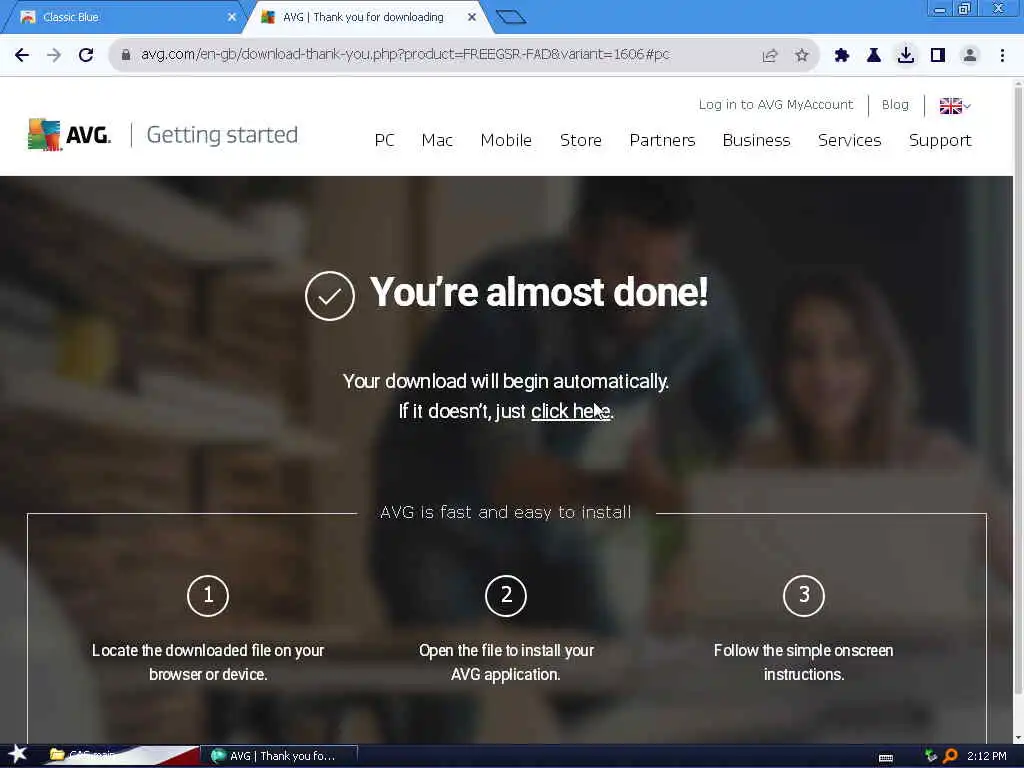Image resolution: width=1024 pixels, height=768 pixels.
Task: Click the AVG logo
Action: 69,135
